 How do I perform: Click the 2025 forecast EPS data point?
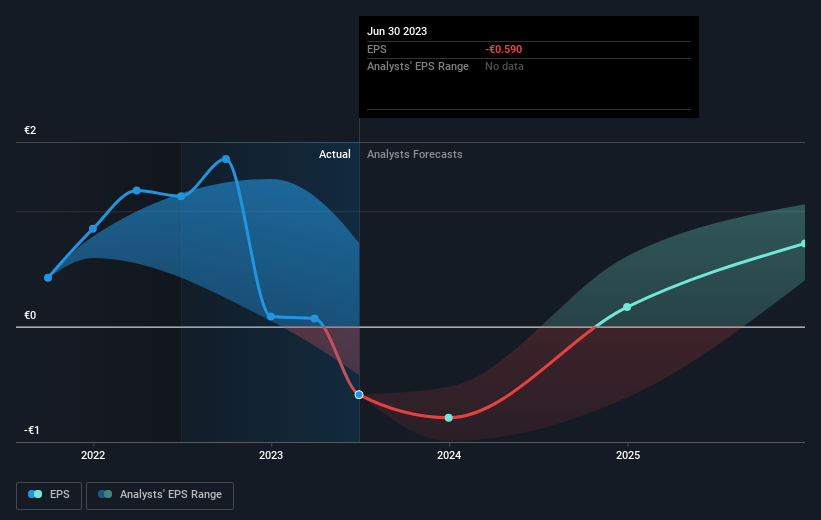[627, 307]
